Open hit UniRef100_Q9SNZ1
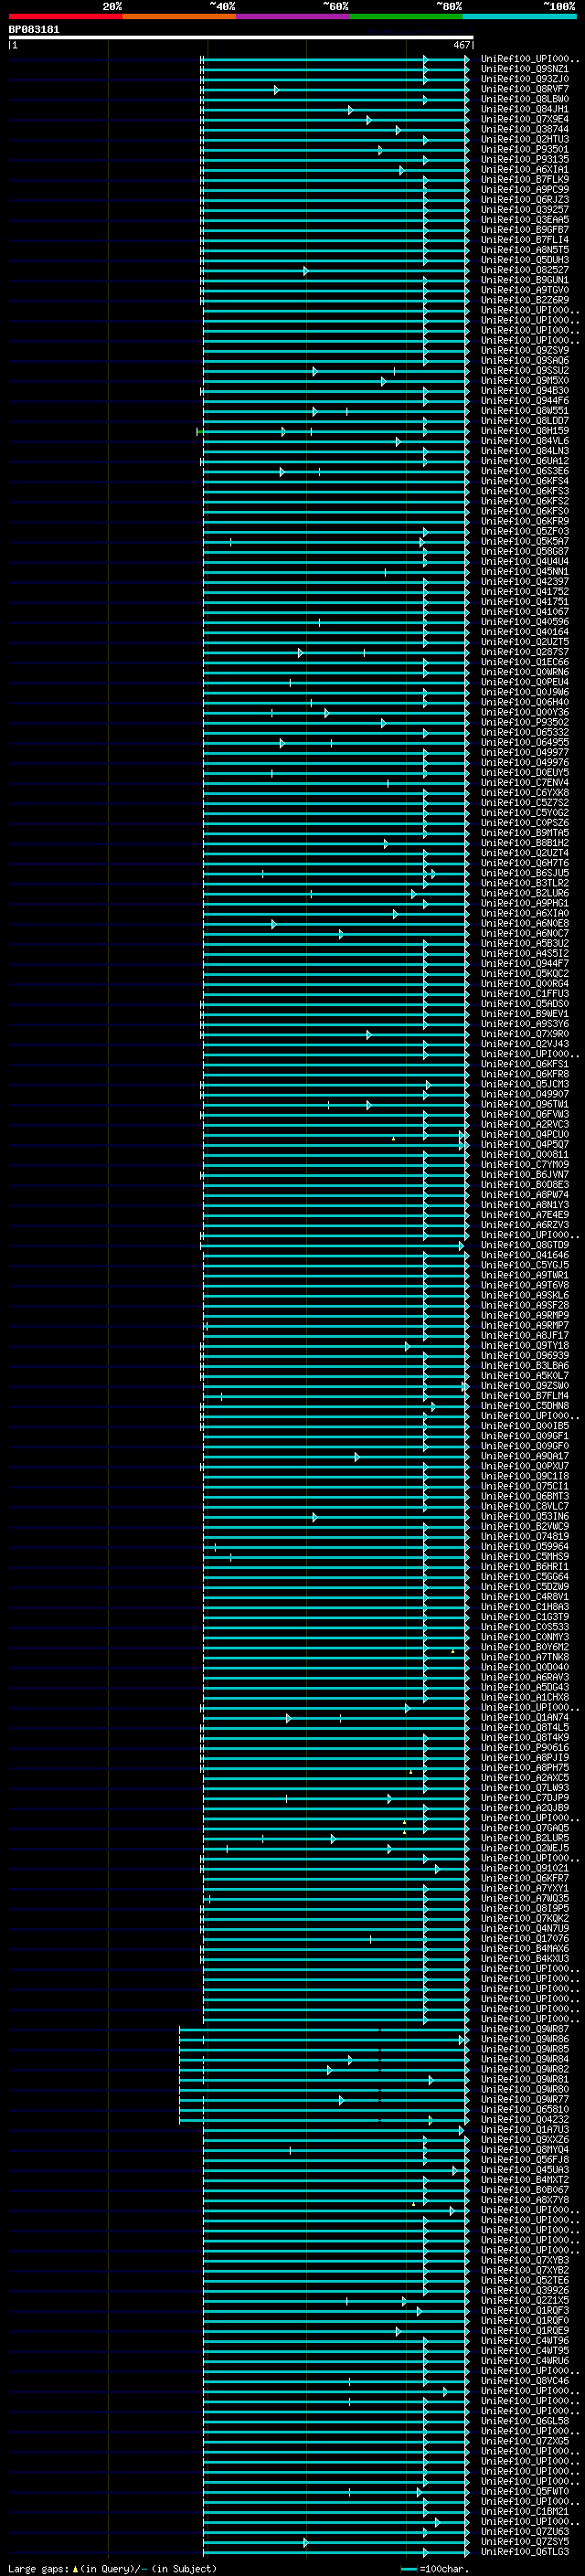Image resolution: width=585 pixels, height=2576 pixels. (525, 69)
